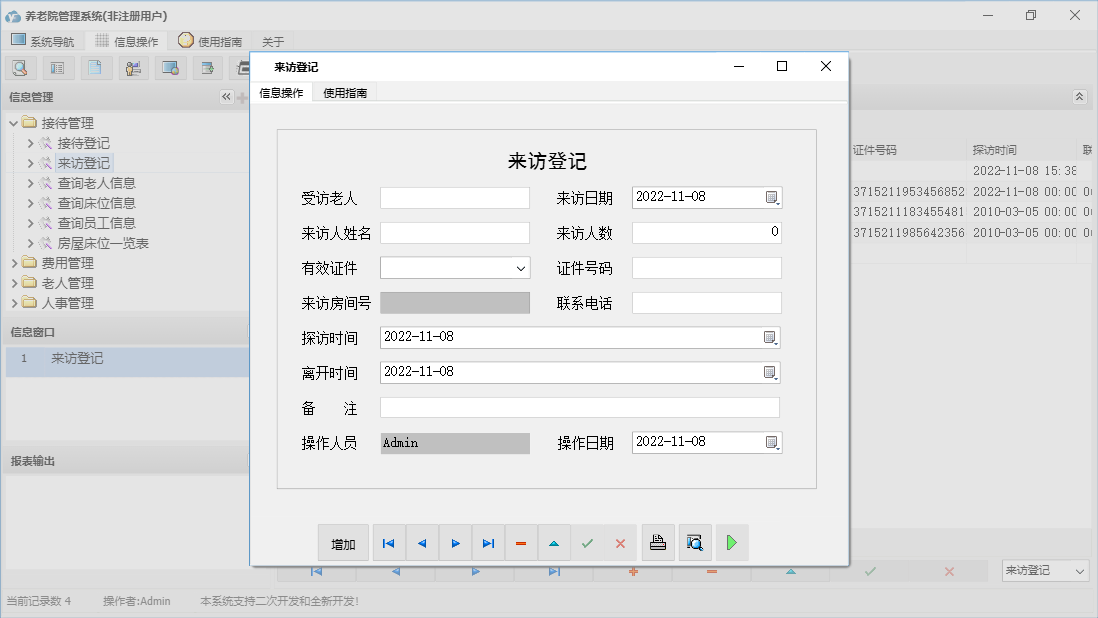Jump to the last record
This screenshot has height=618, width=1098.
coord(488,543)
